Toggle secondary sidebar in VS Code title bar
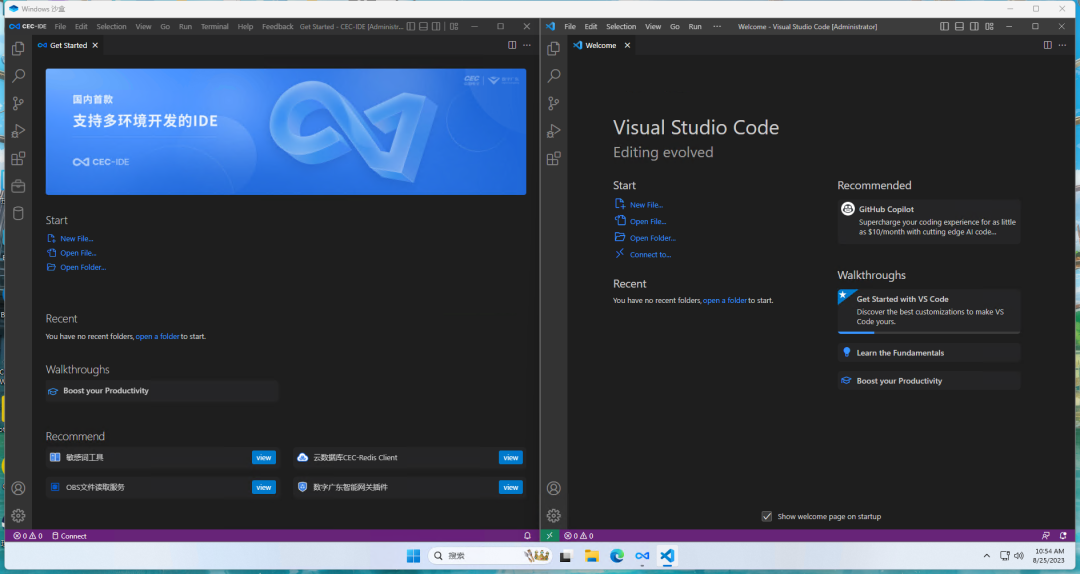Viewport: 1080px width, 574px height. tap(975, 26)
